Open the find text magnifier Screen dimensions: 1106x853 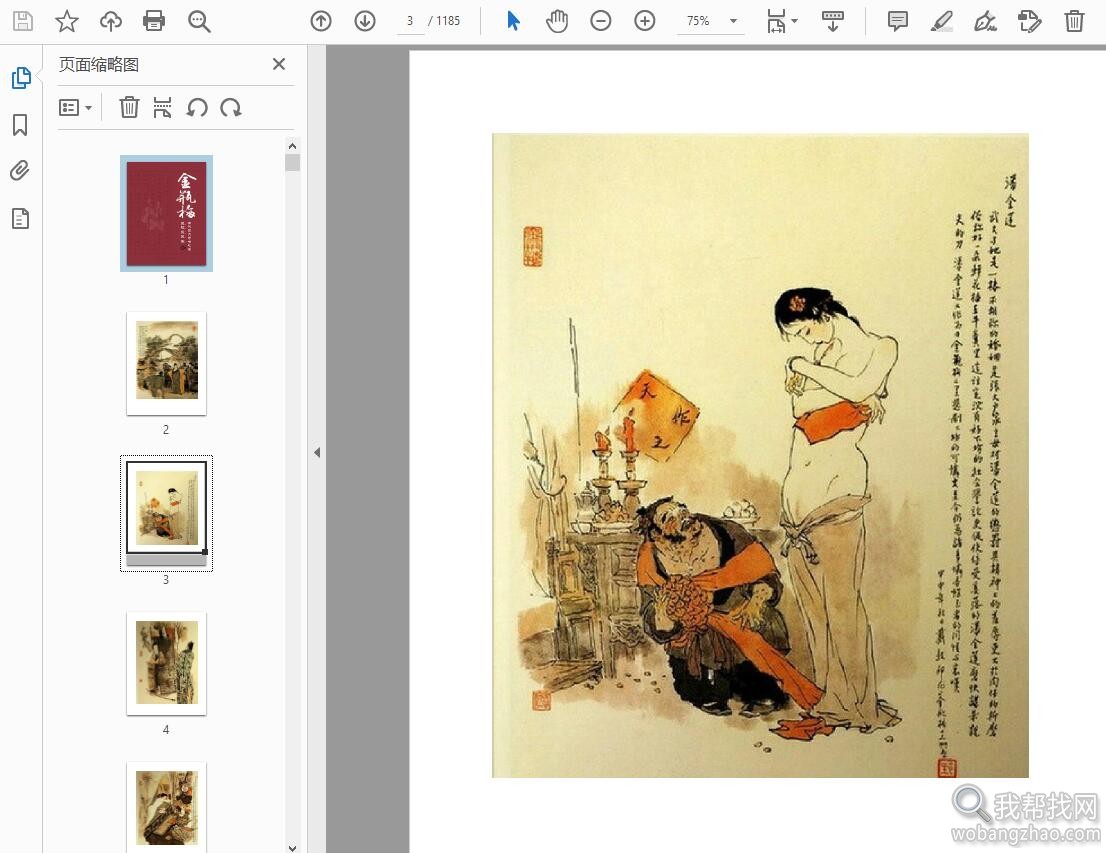coord(199,21)
